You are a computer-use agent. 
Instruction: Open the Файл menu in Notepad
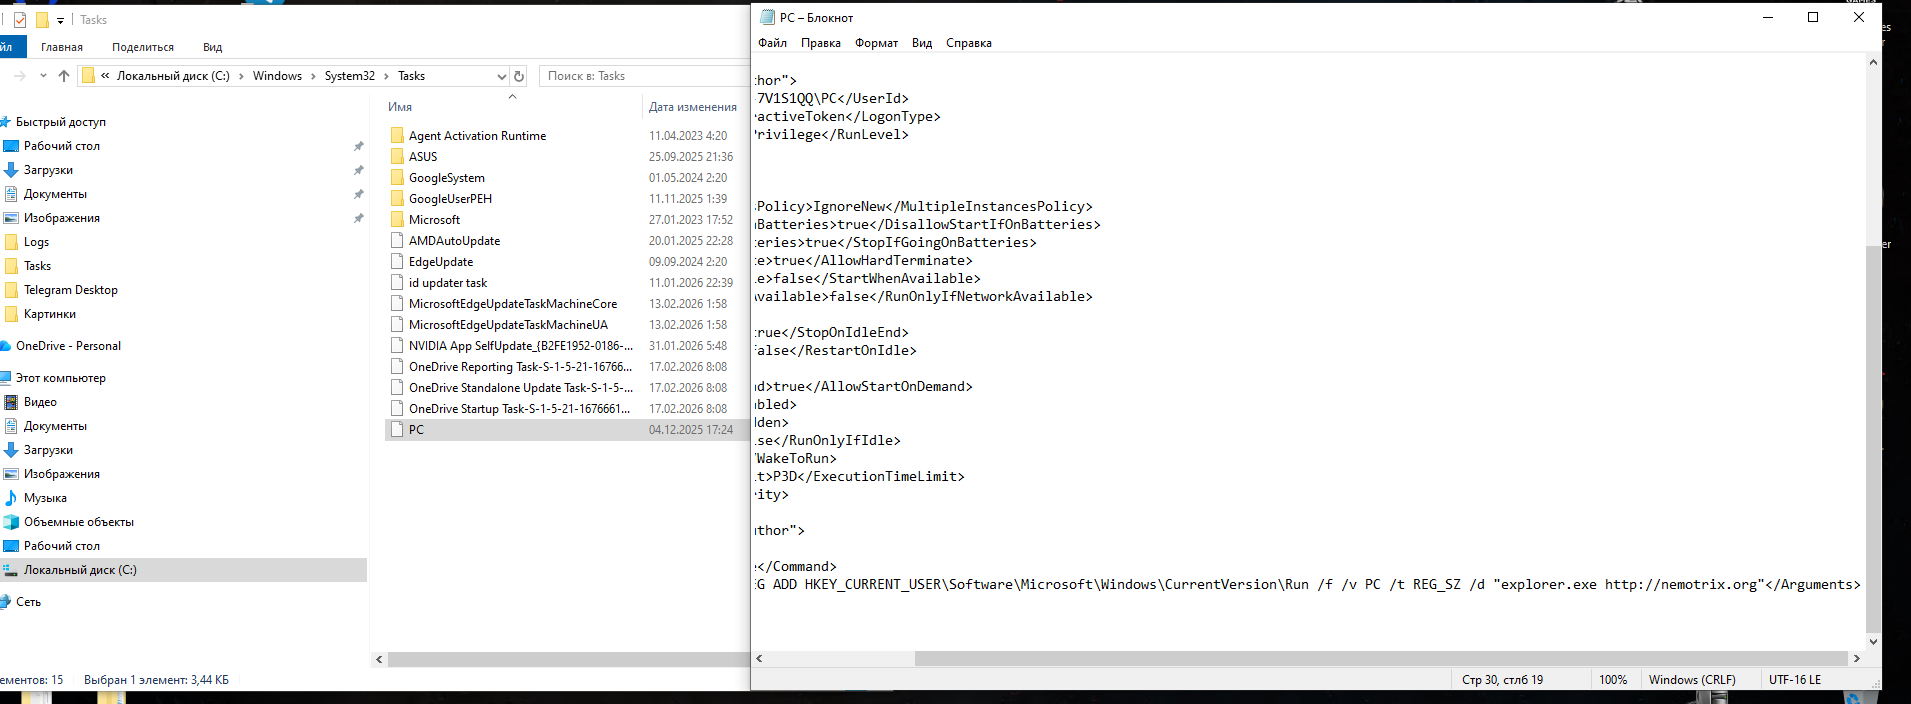[x=772, y=43]
